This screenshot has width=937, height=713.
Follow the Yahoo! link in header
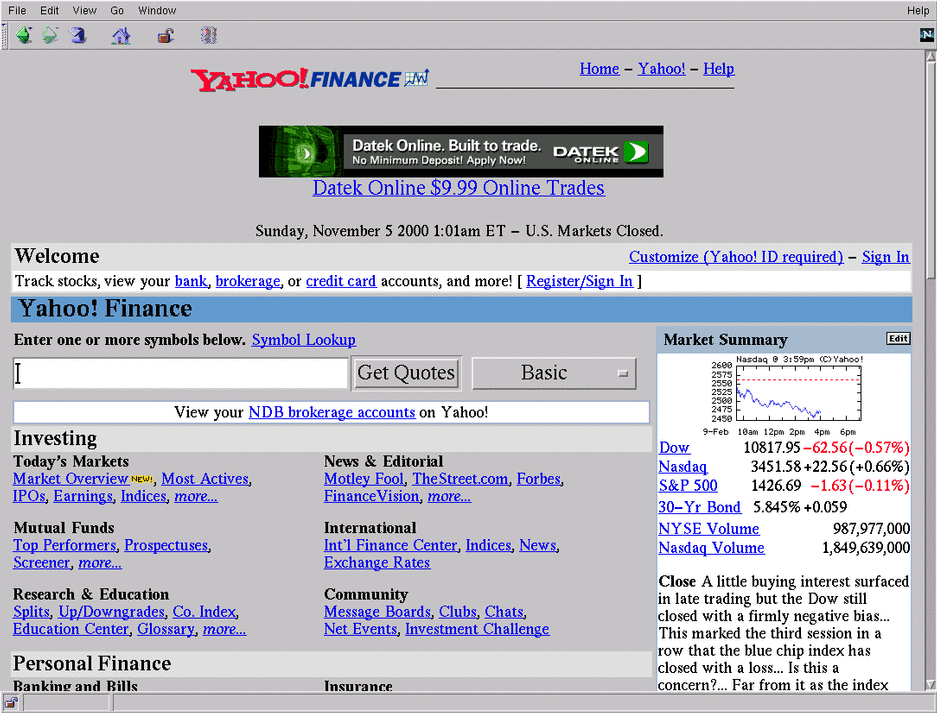662,69
